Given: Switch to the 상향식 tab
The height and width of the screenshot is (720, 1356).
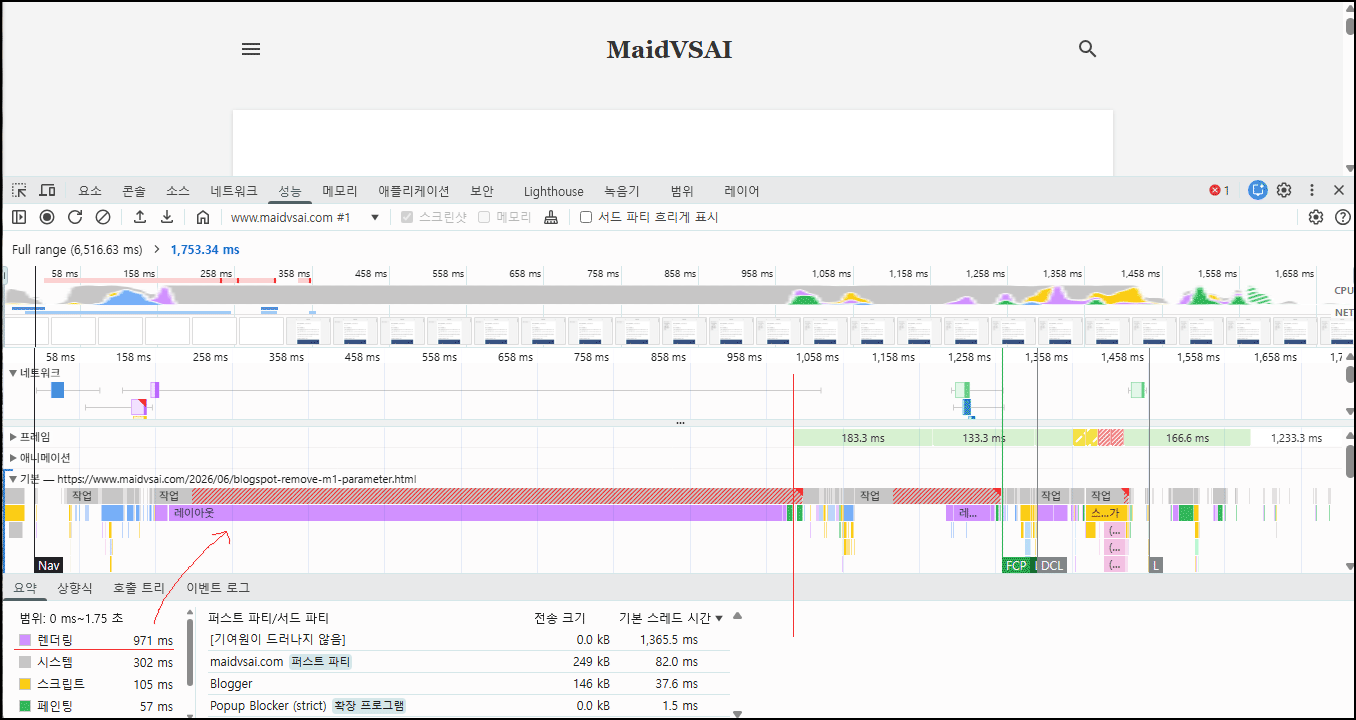Looking at the screenshot, I should pyautogui.click(x=74, y=588).
